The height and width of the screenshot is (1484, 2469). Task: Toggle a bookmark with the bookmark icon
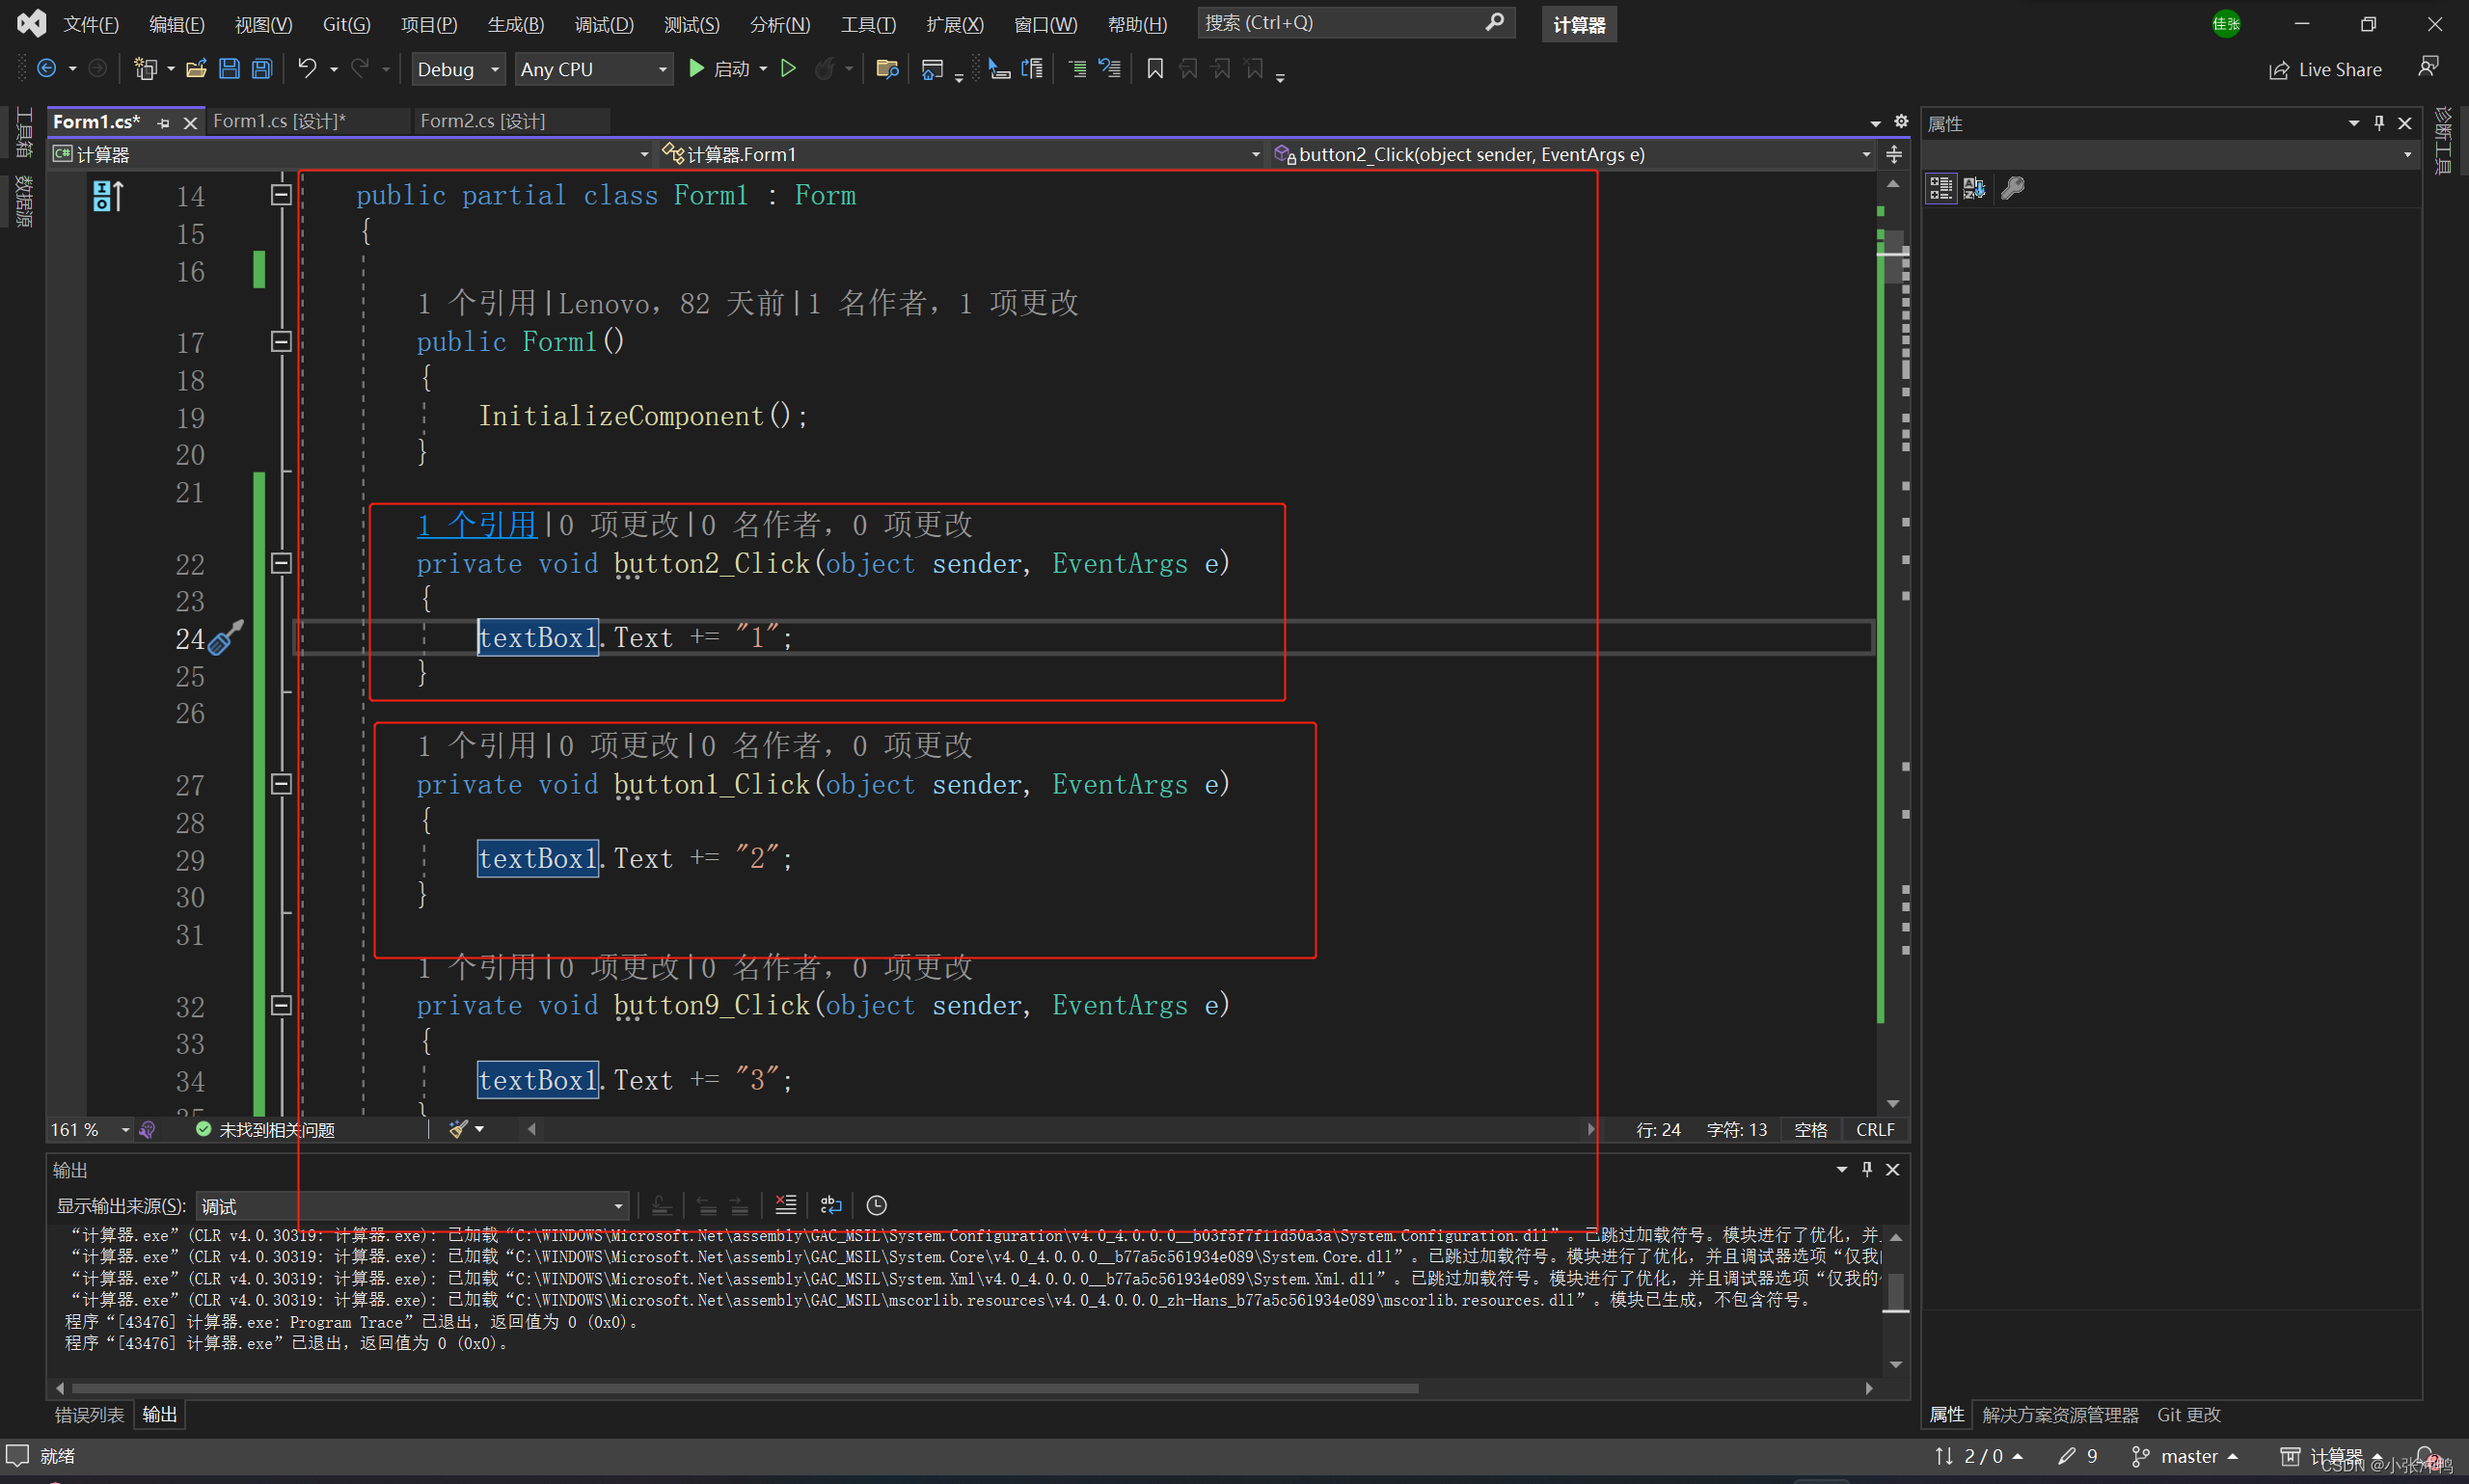tap(1155, 69)
